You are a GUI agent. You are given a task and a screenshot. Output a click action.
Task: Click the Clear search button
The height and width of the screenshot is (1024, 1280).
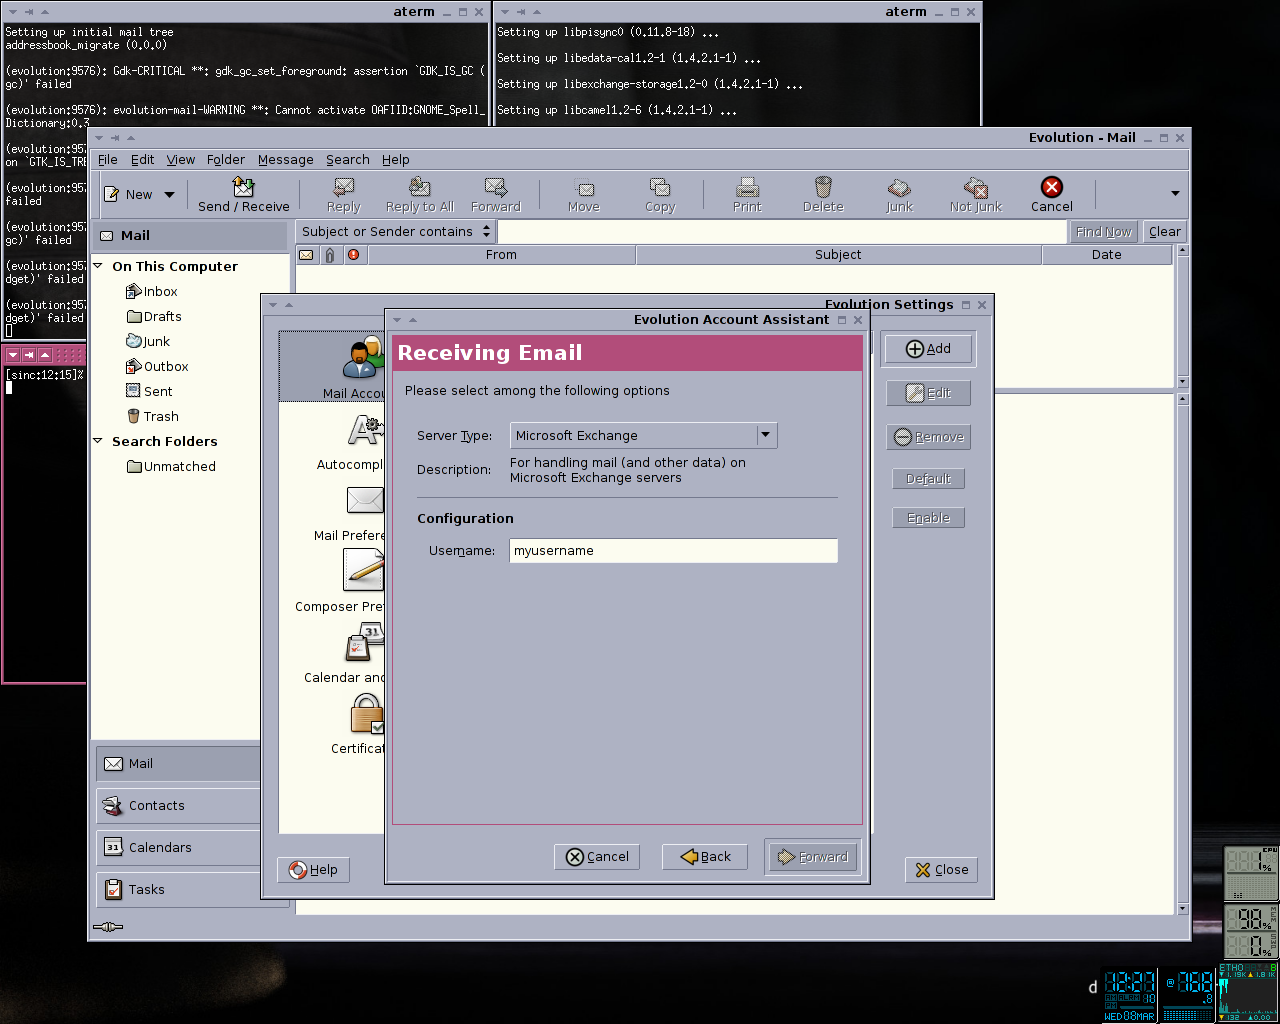coord(1165,231)
